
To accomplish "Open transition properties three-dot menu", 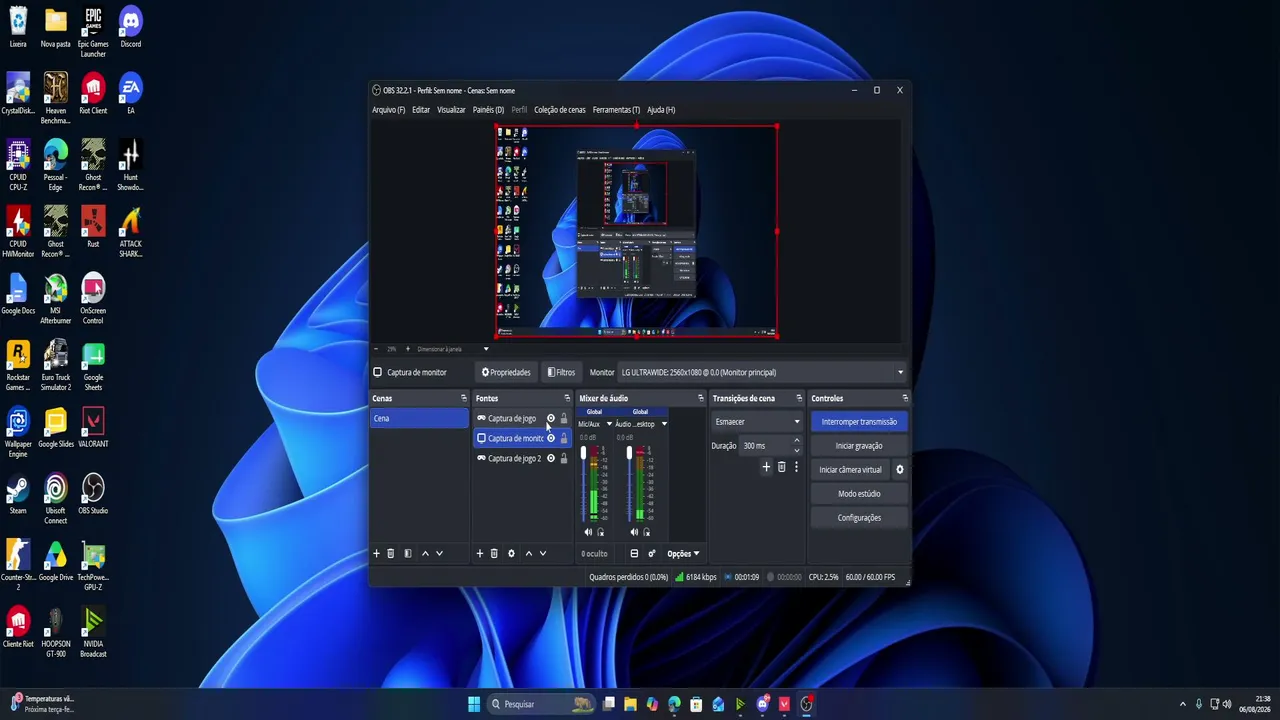I will click(796, 467).
